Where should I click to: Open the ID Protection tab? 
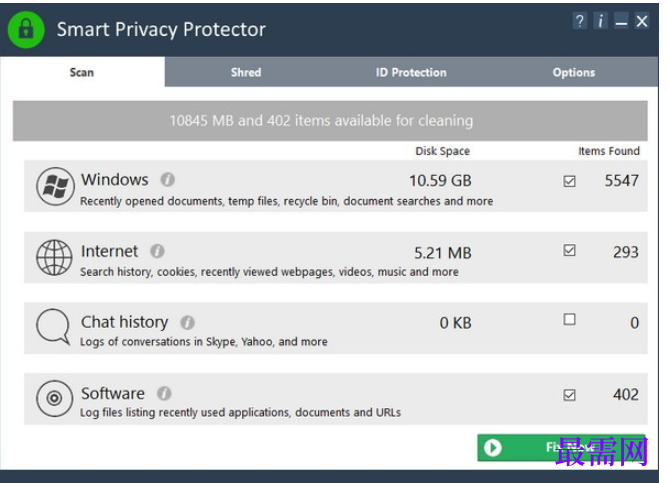411,72
